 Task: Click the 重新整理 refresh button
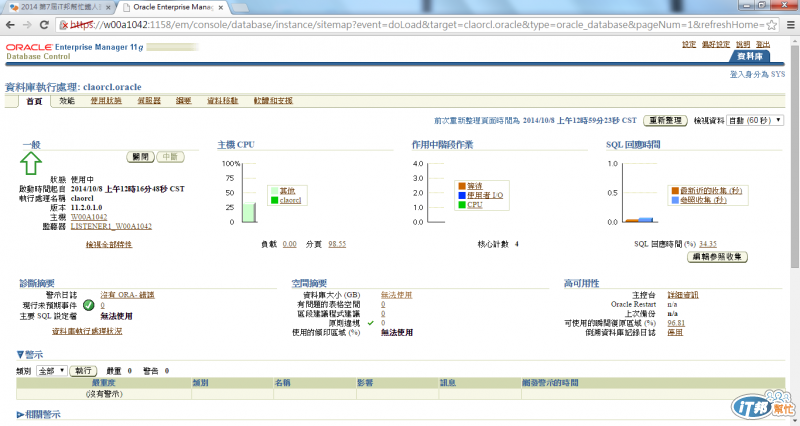pyautogui.click(x=665, y=120)
